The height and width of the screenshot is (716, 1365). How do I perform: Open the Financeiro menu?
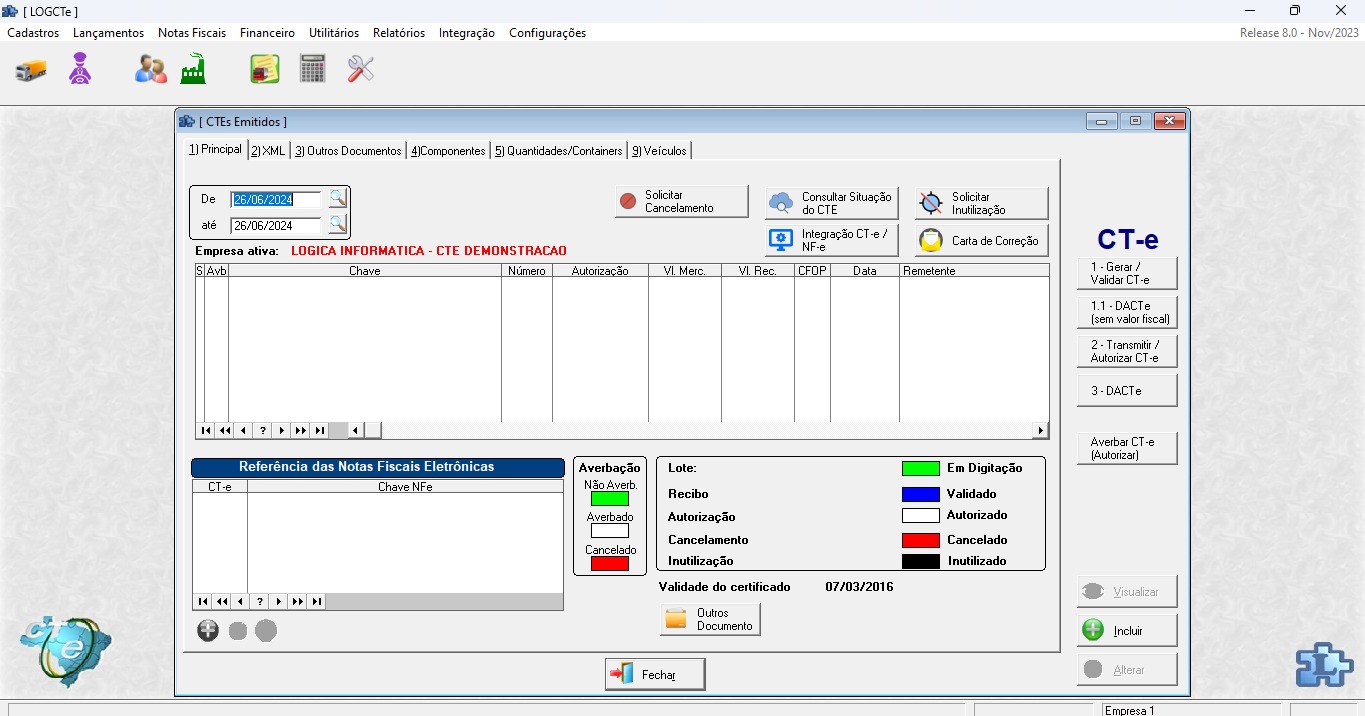(x=267, y=33)
